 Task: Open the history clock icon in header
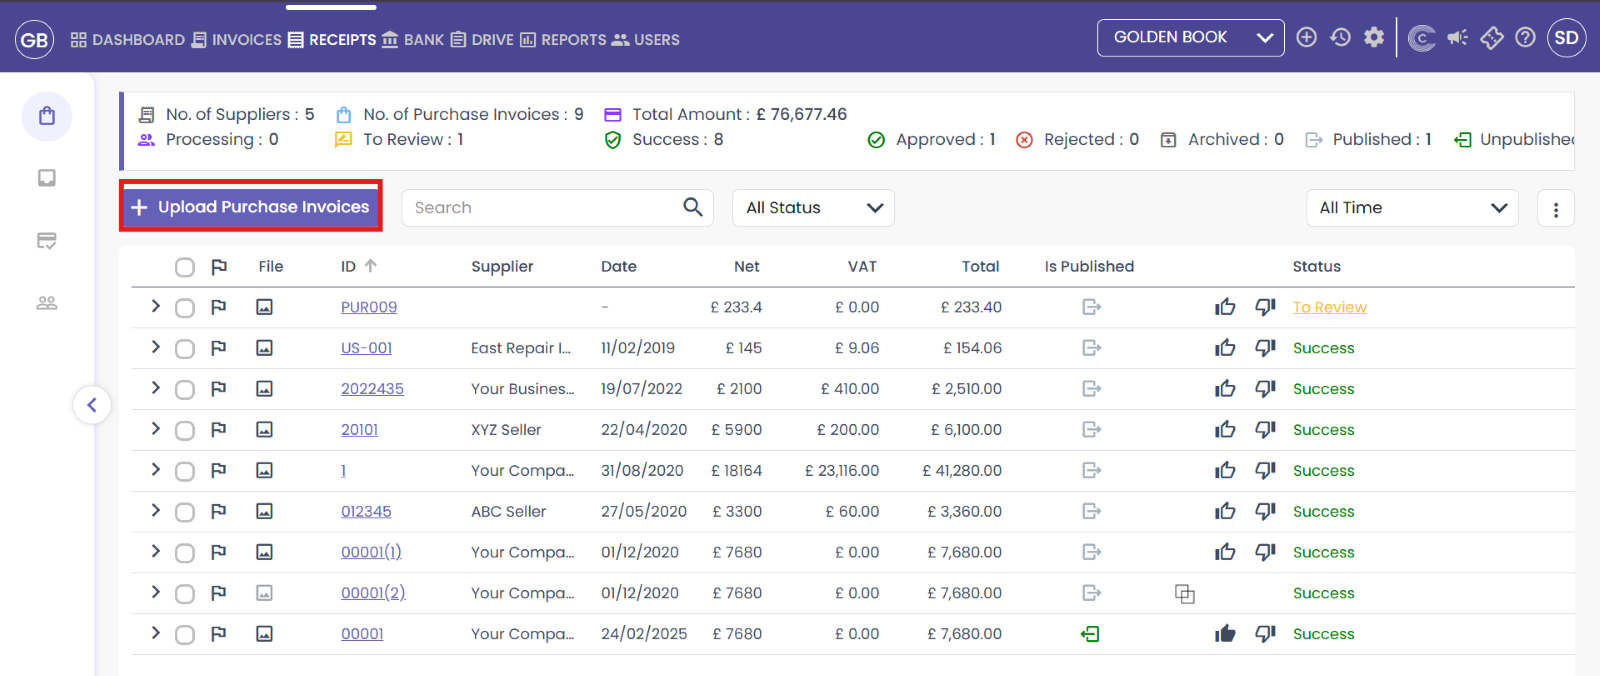pyautogui.click(x=1340, y=37)
